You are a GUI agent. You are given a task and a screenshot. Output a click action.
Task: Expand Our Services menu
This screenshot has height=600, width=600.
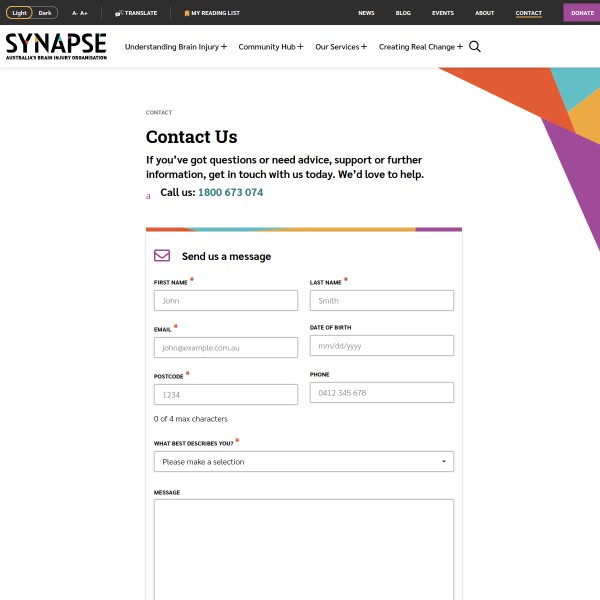click(x=341, y=47)
